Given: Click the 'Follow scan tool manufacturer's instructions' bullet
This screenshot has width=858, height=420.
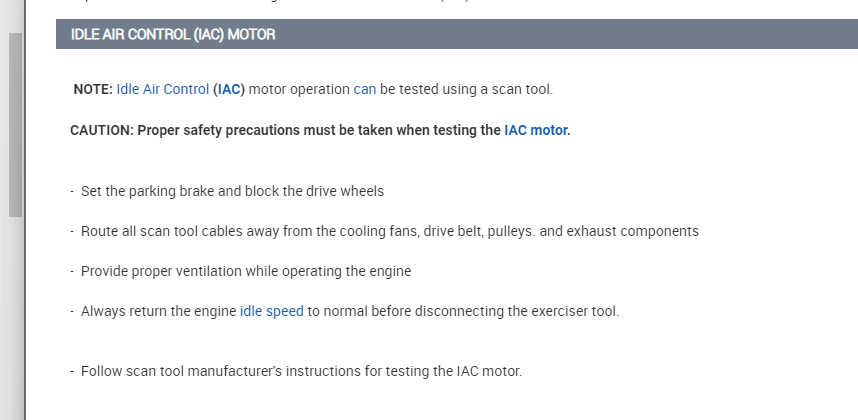Looking at the screenshot, I should coord(300,371).
